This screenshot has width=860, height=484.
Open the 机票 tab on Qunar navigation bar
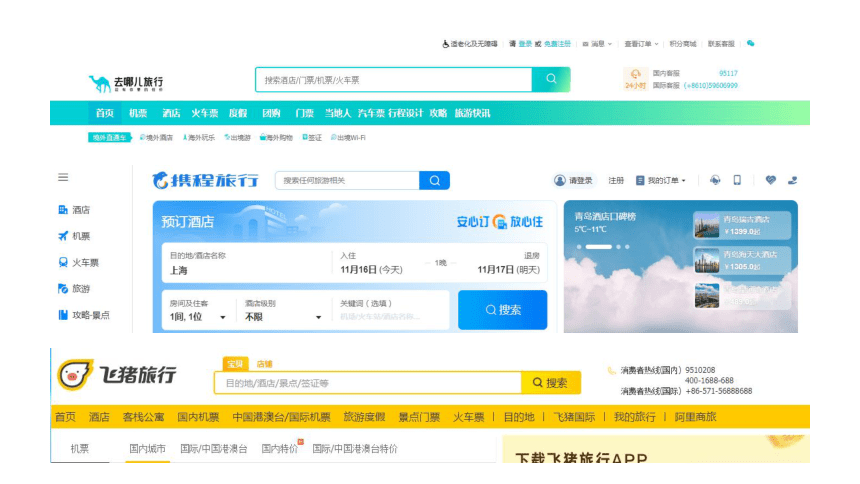click(138, 113)
